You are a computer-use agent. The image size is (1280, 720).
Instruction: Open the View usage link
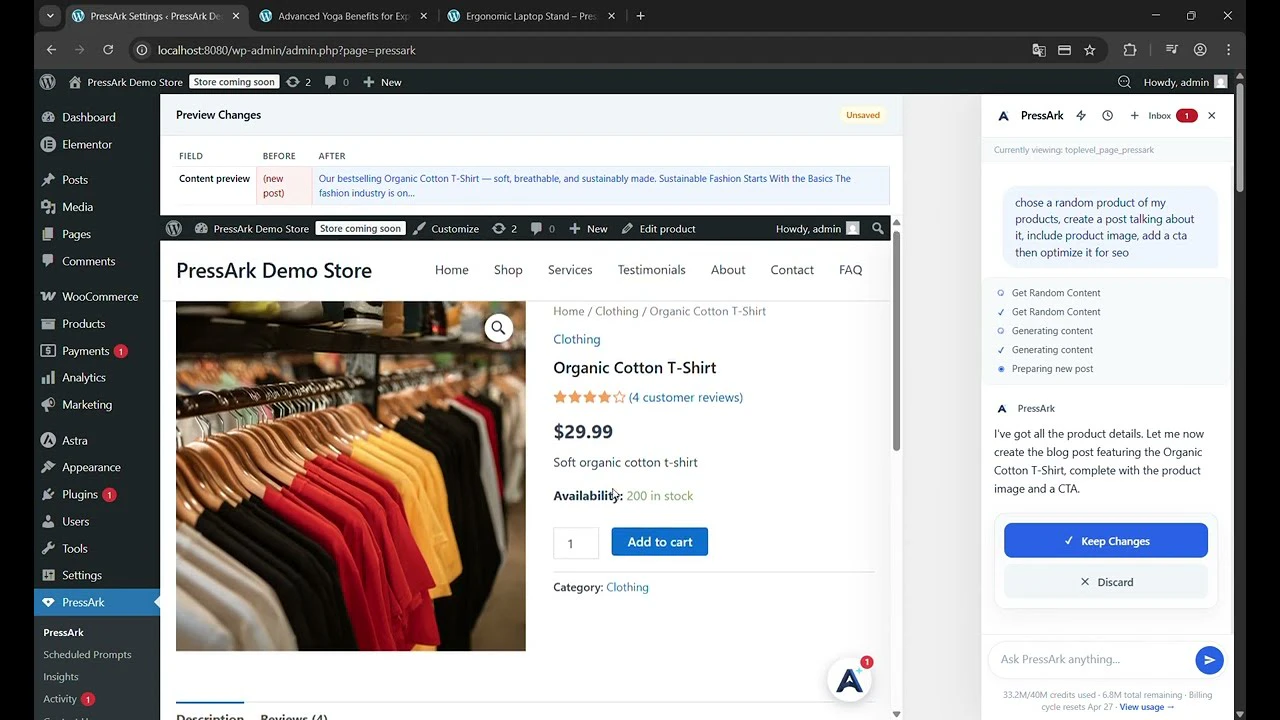(1147, 707)
